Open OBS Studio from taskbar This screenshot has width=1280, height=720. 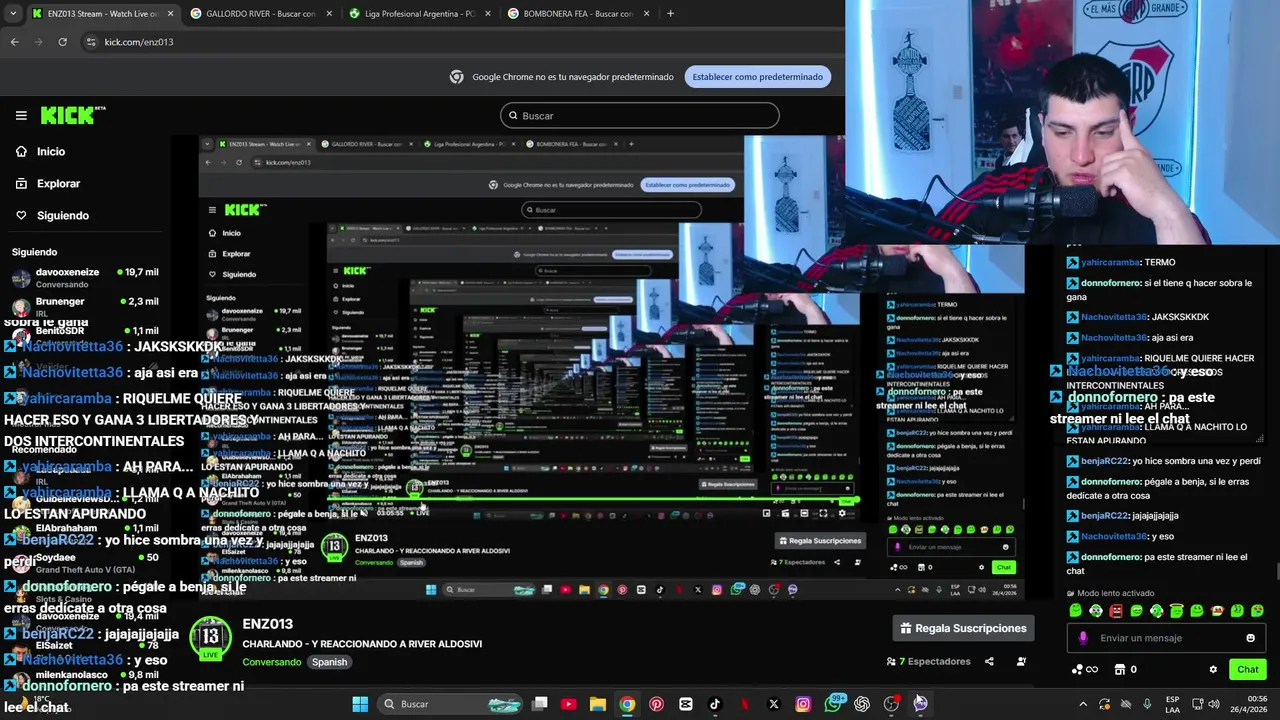(x=891, y=704)
